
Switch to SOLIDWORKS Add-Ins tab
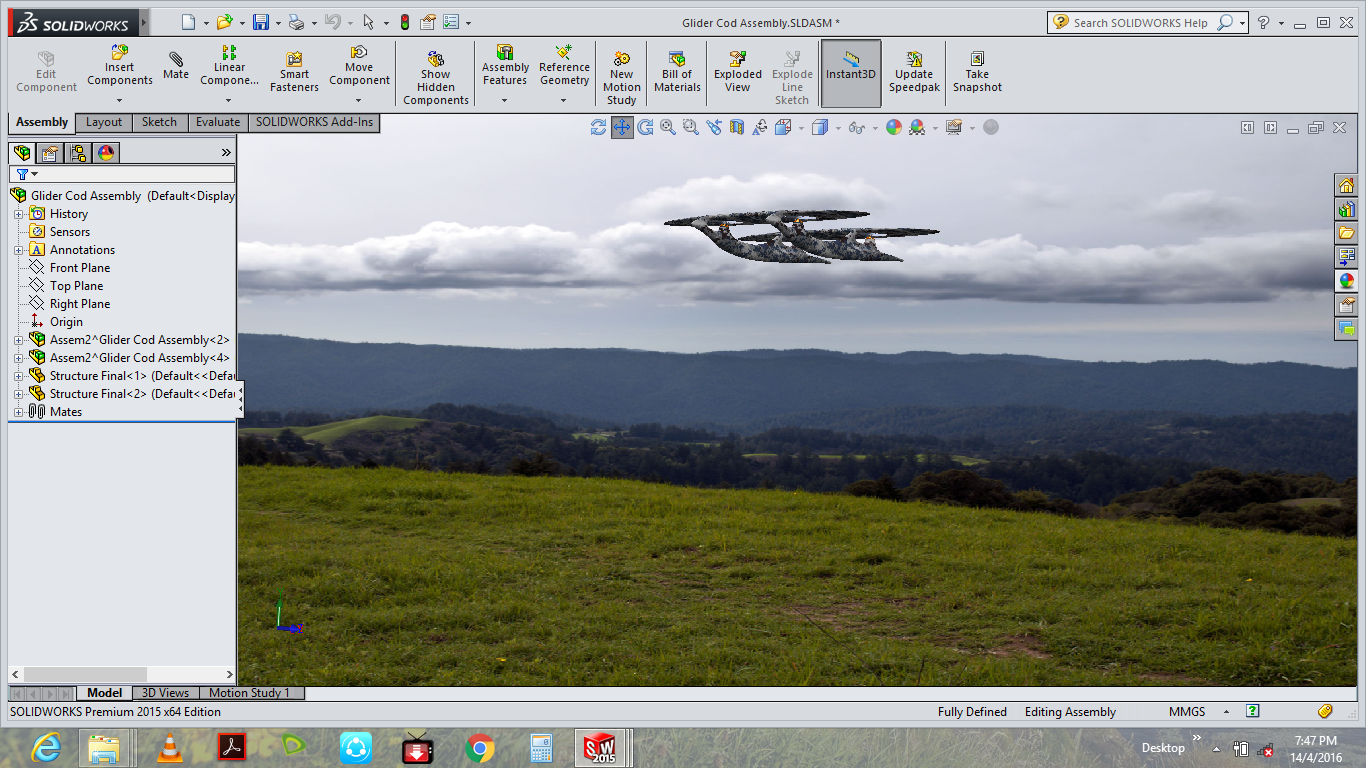click(x=314, y=122)
